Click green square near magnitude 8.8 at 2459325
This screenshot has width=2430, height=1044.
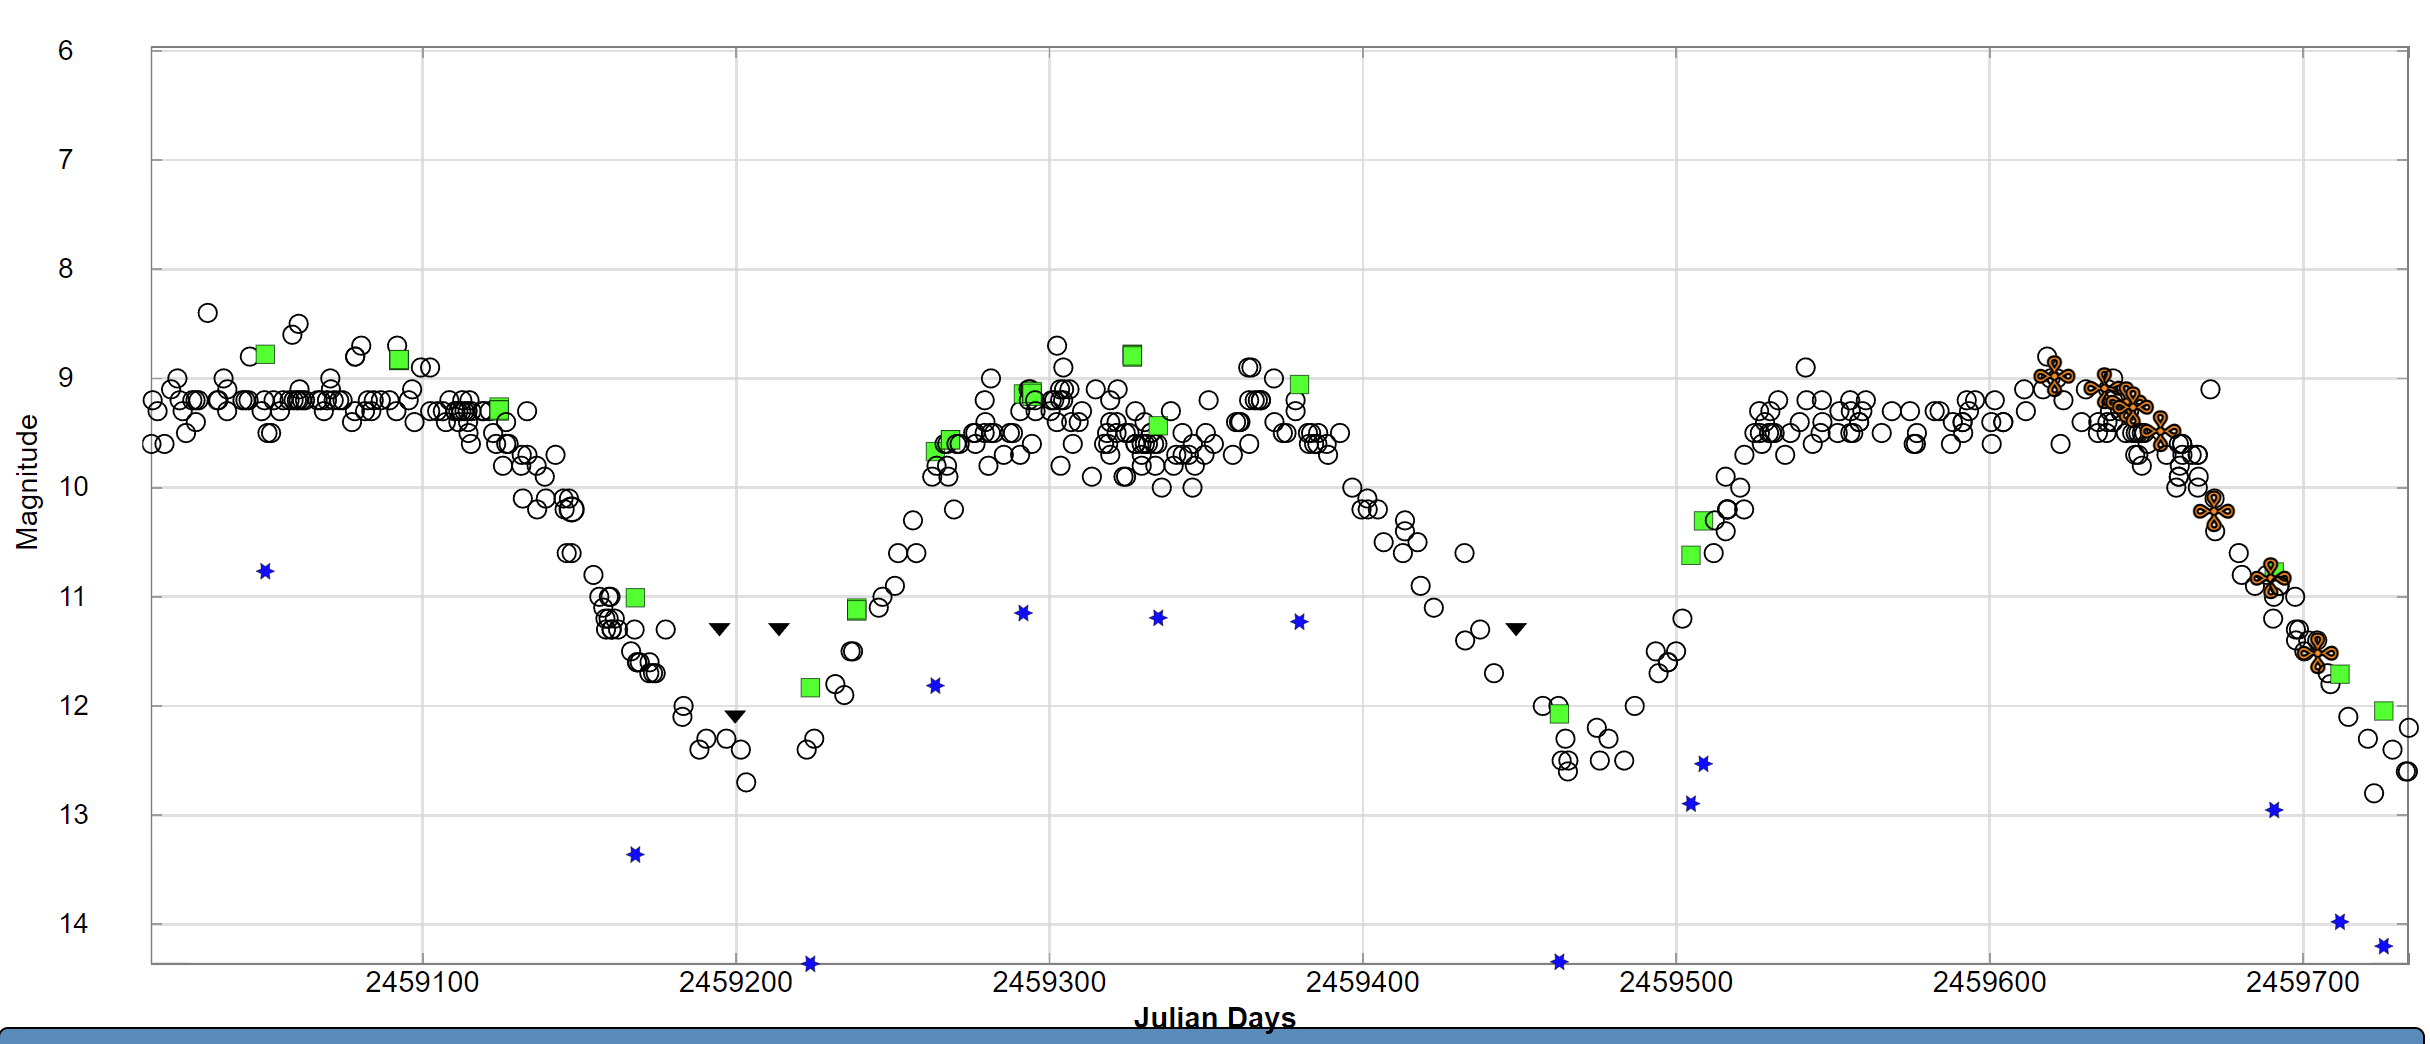[1132, 356]
